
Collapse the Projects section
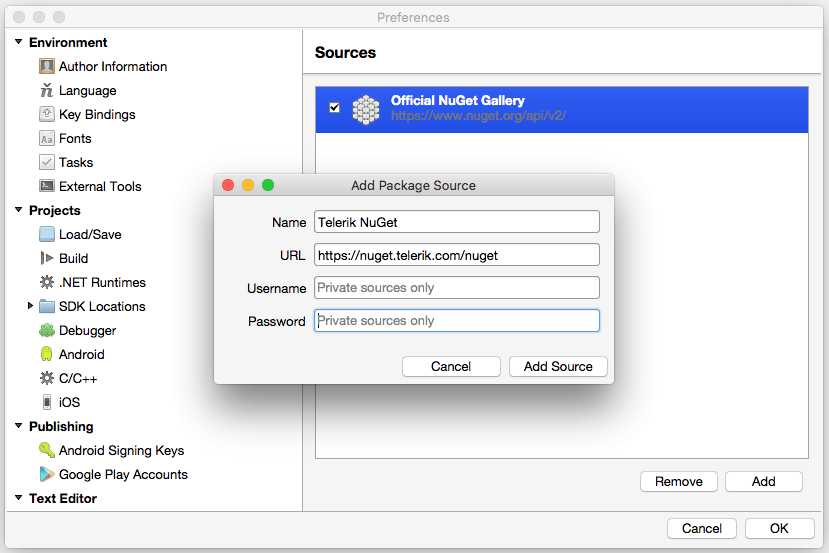pos(19,210)
